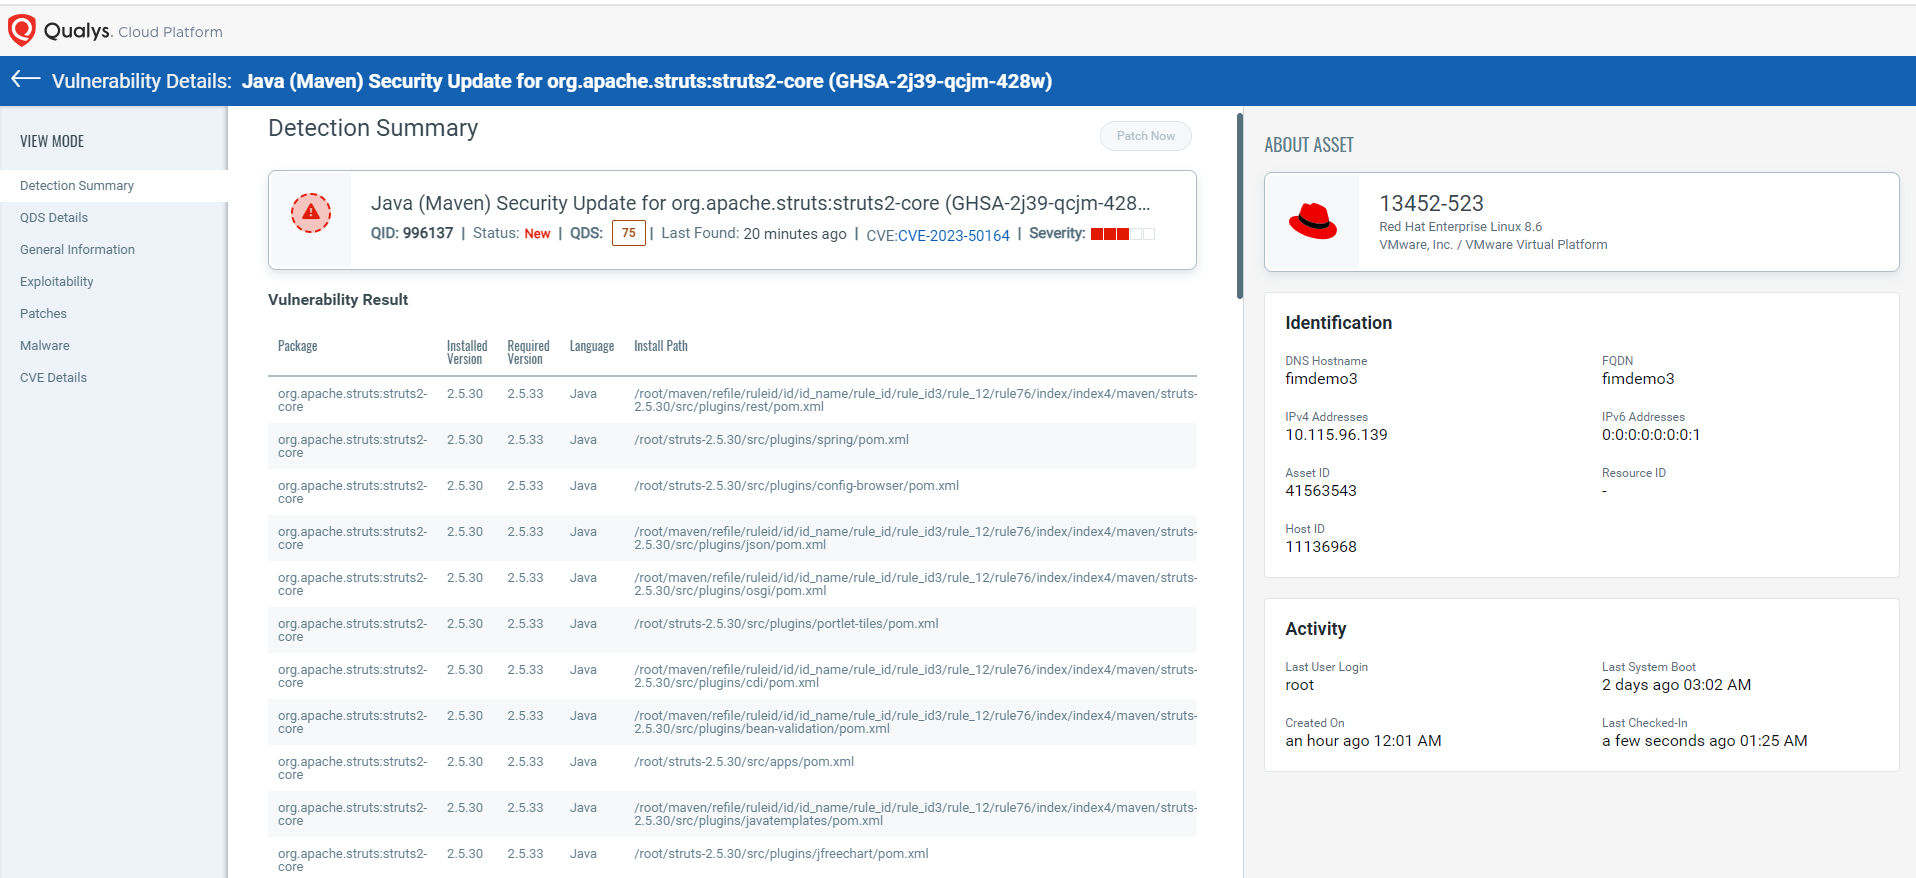This screenshot has height=878, width=1916.
Task: Click the New status label
Action: (537, 234)
